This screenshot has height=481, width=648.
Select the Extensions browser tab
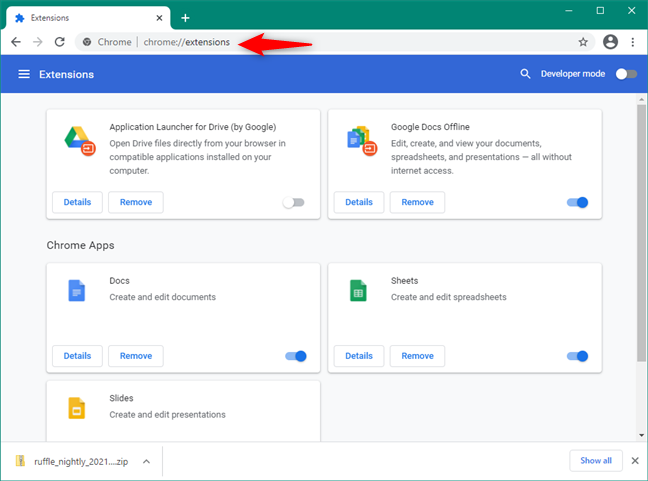click(85, 17)
